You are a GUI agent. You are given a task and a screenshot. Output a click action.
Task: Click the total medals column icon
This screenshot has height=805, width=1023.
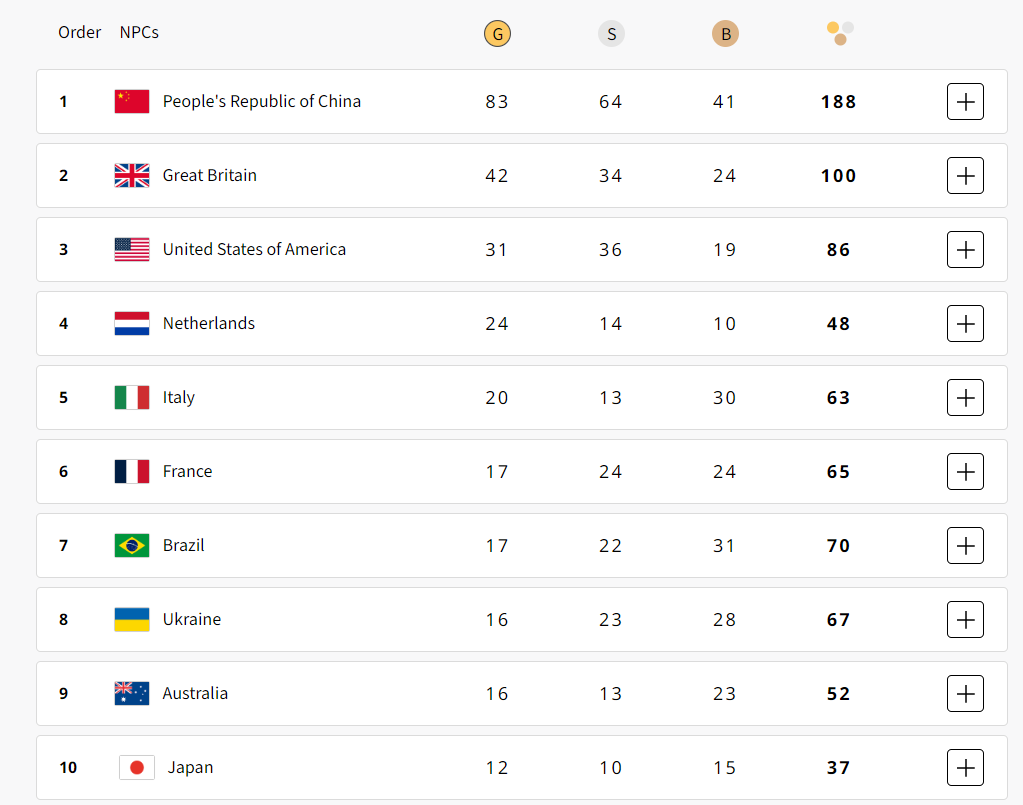[x=840, y=33]
